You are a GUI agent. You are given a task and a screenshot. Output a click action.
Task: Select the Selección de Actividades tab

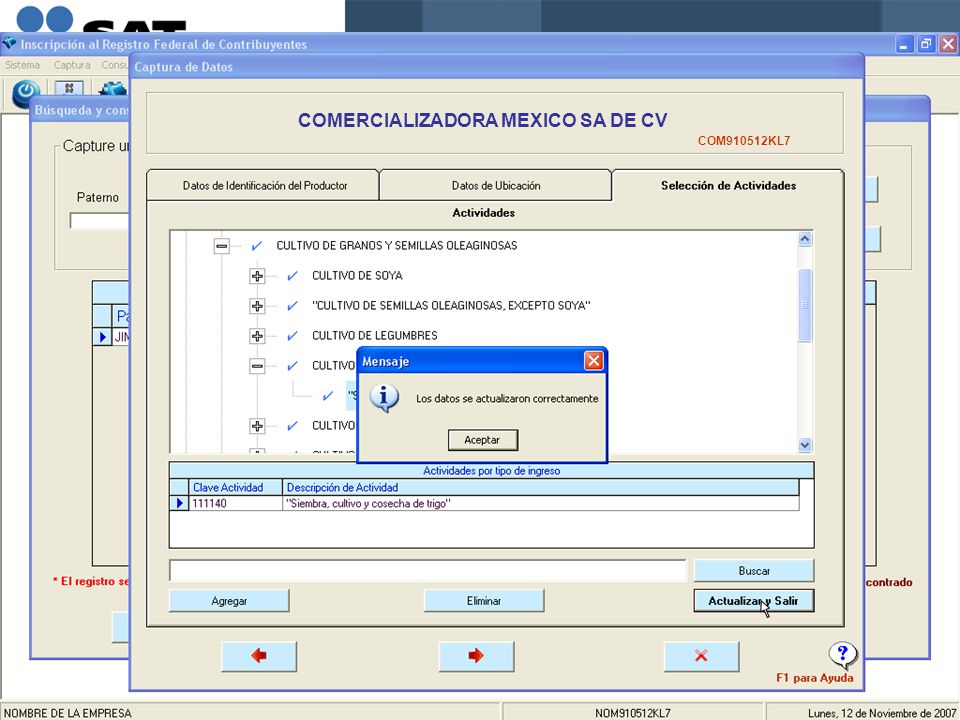tap(729, 186)
